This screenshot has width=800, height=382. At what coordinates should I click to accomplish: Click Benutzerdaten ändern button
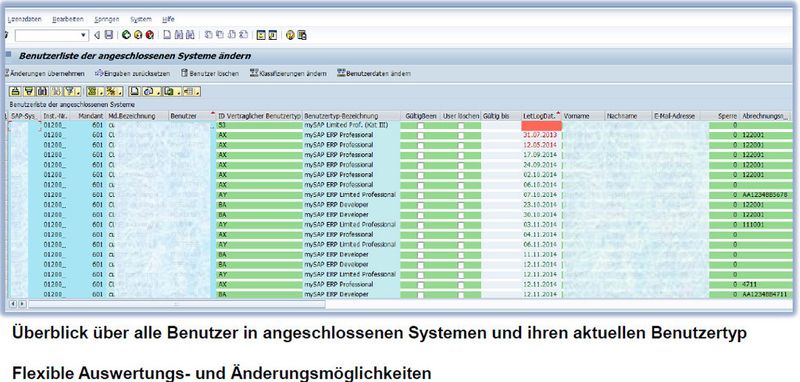pyautogui.click(x=374, y=73)
